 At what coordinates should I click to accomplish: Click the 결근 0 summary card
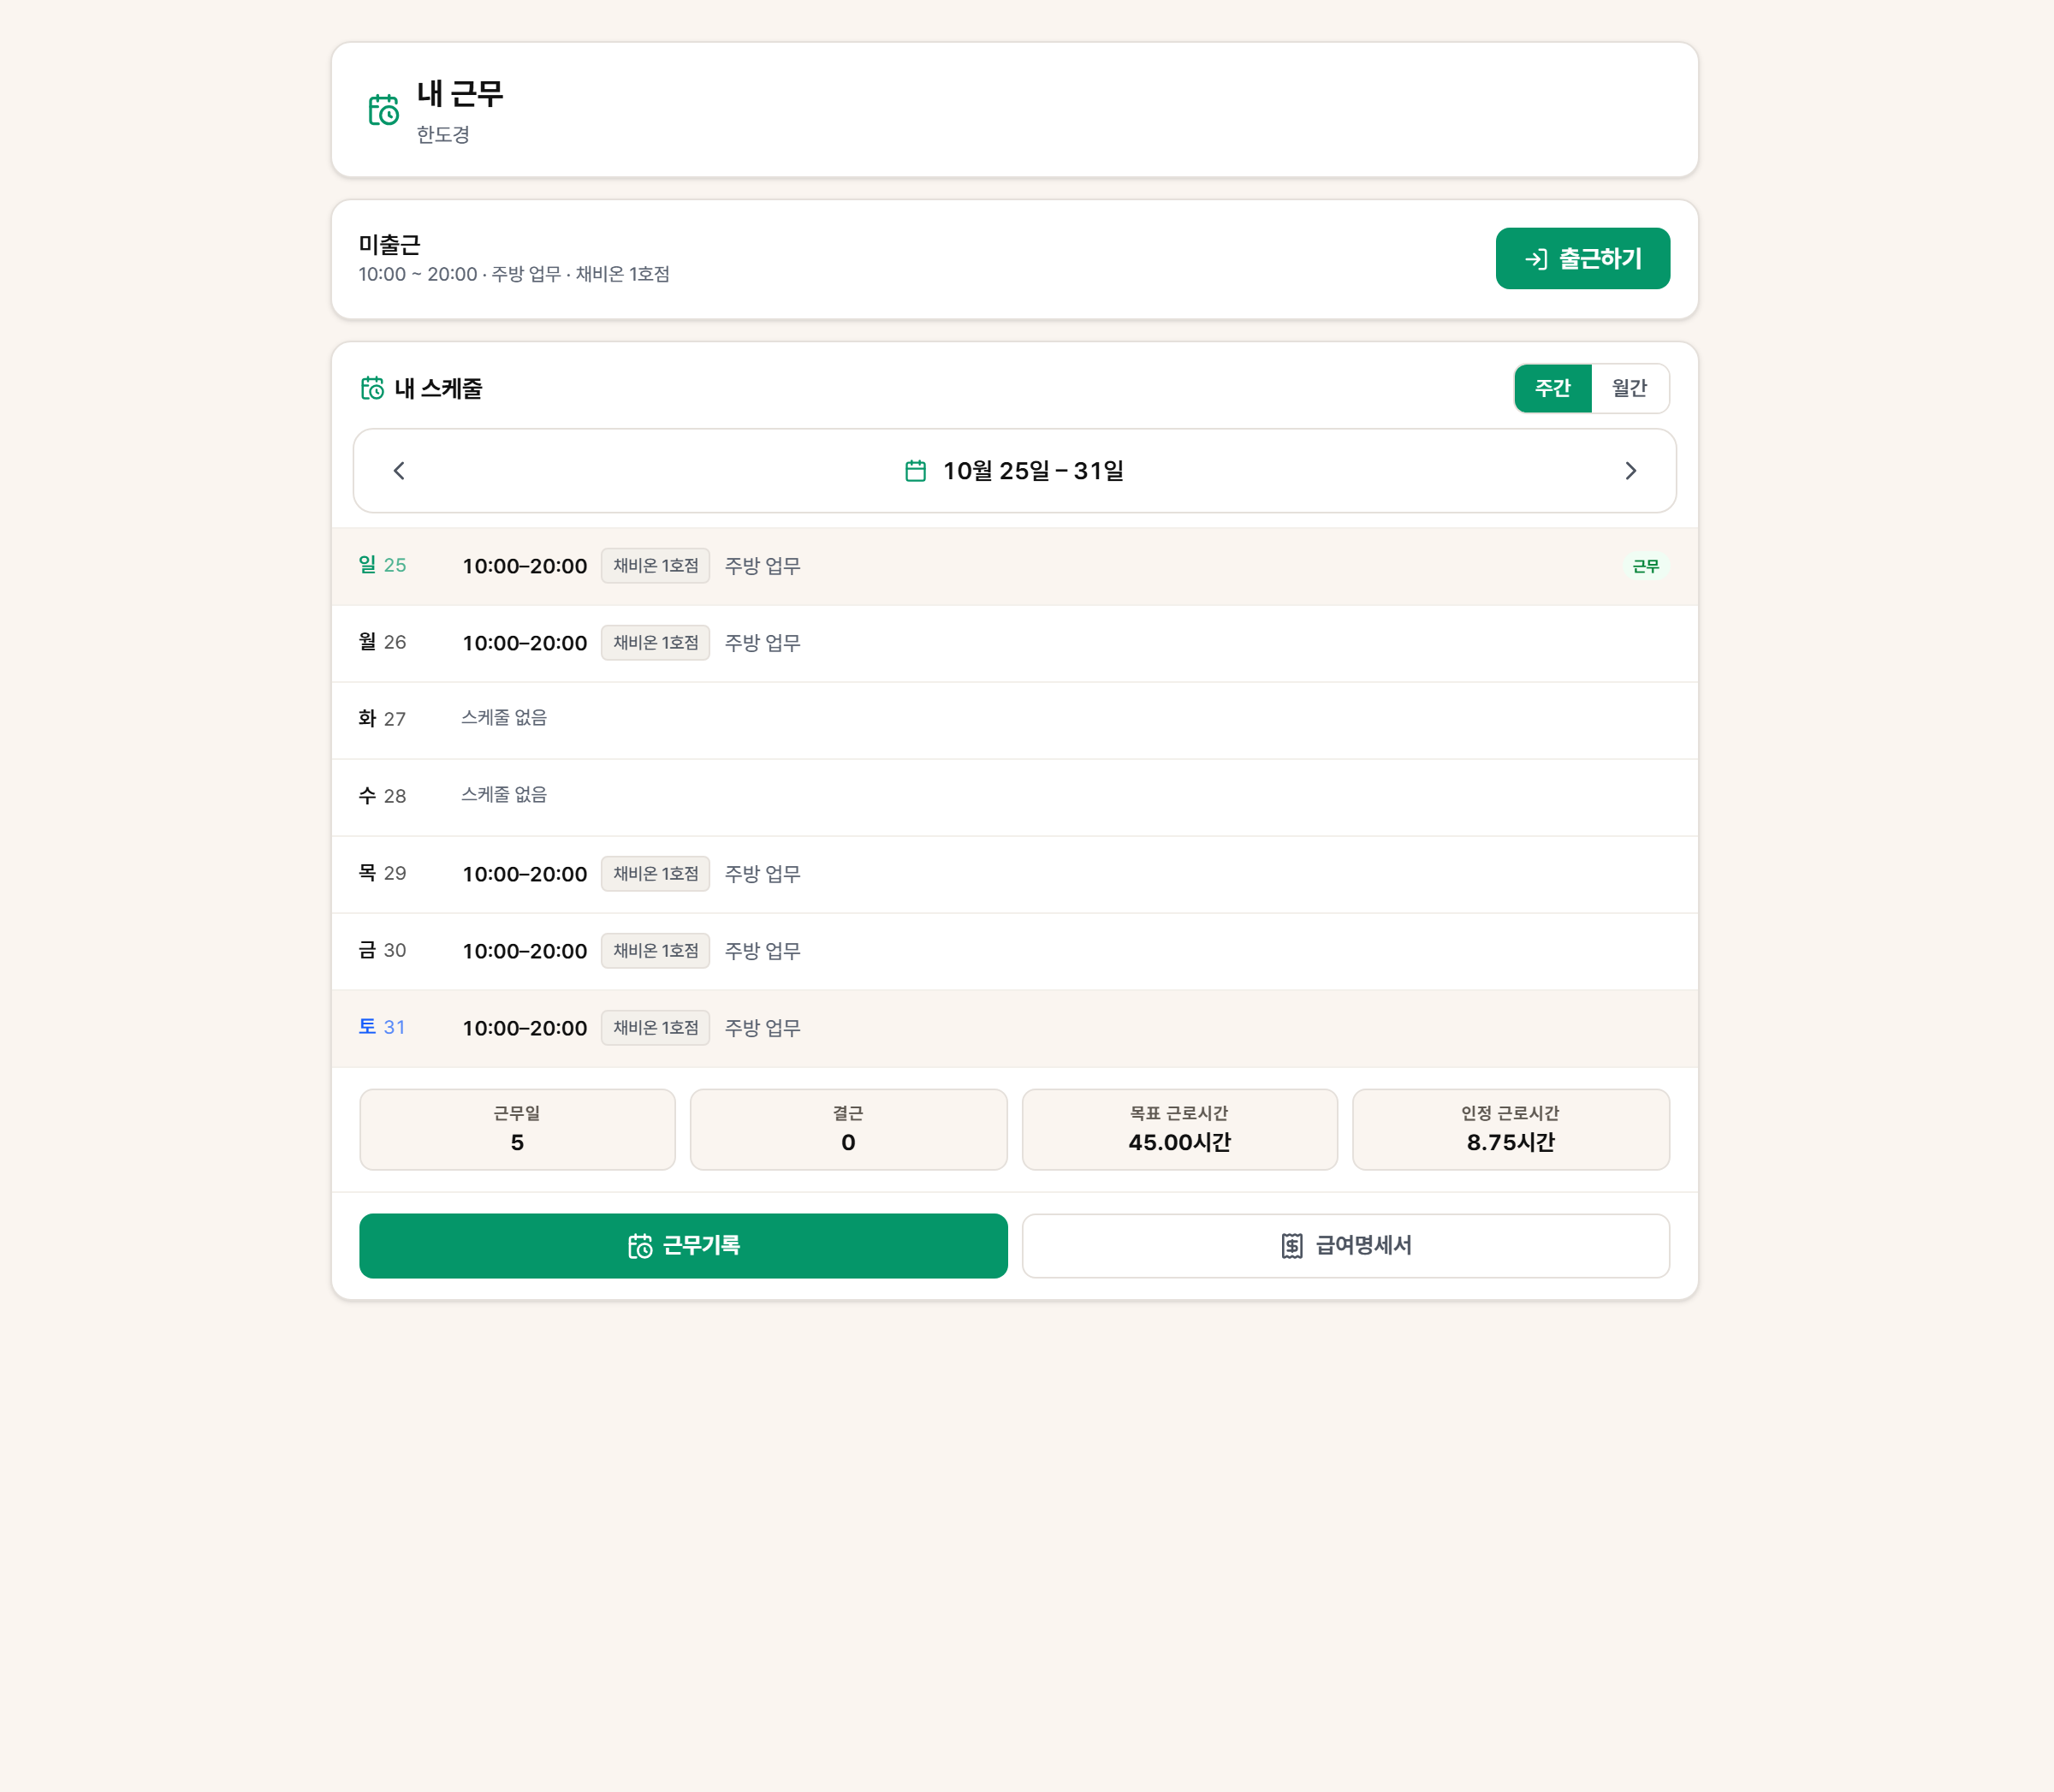pos(848,1129)
